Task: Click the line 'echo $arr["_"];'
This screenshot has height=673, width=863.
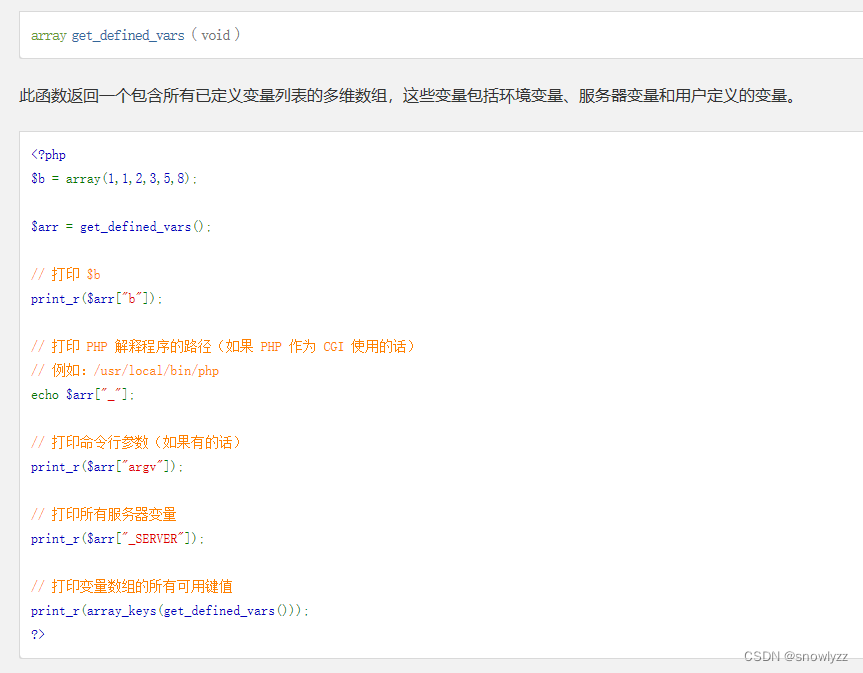Action: [x=83, y=395]
